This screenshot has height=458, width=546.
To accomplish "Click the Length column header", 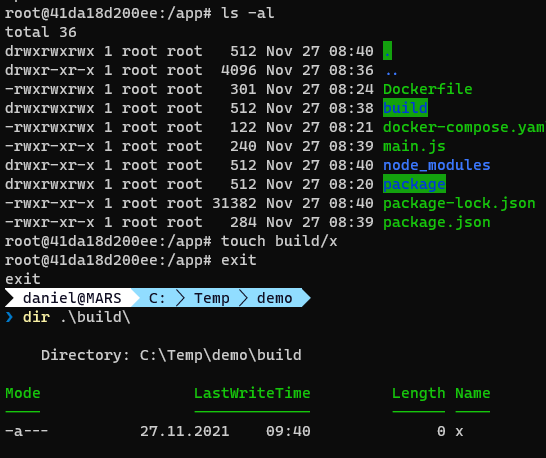I will 419,394.
